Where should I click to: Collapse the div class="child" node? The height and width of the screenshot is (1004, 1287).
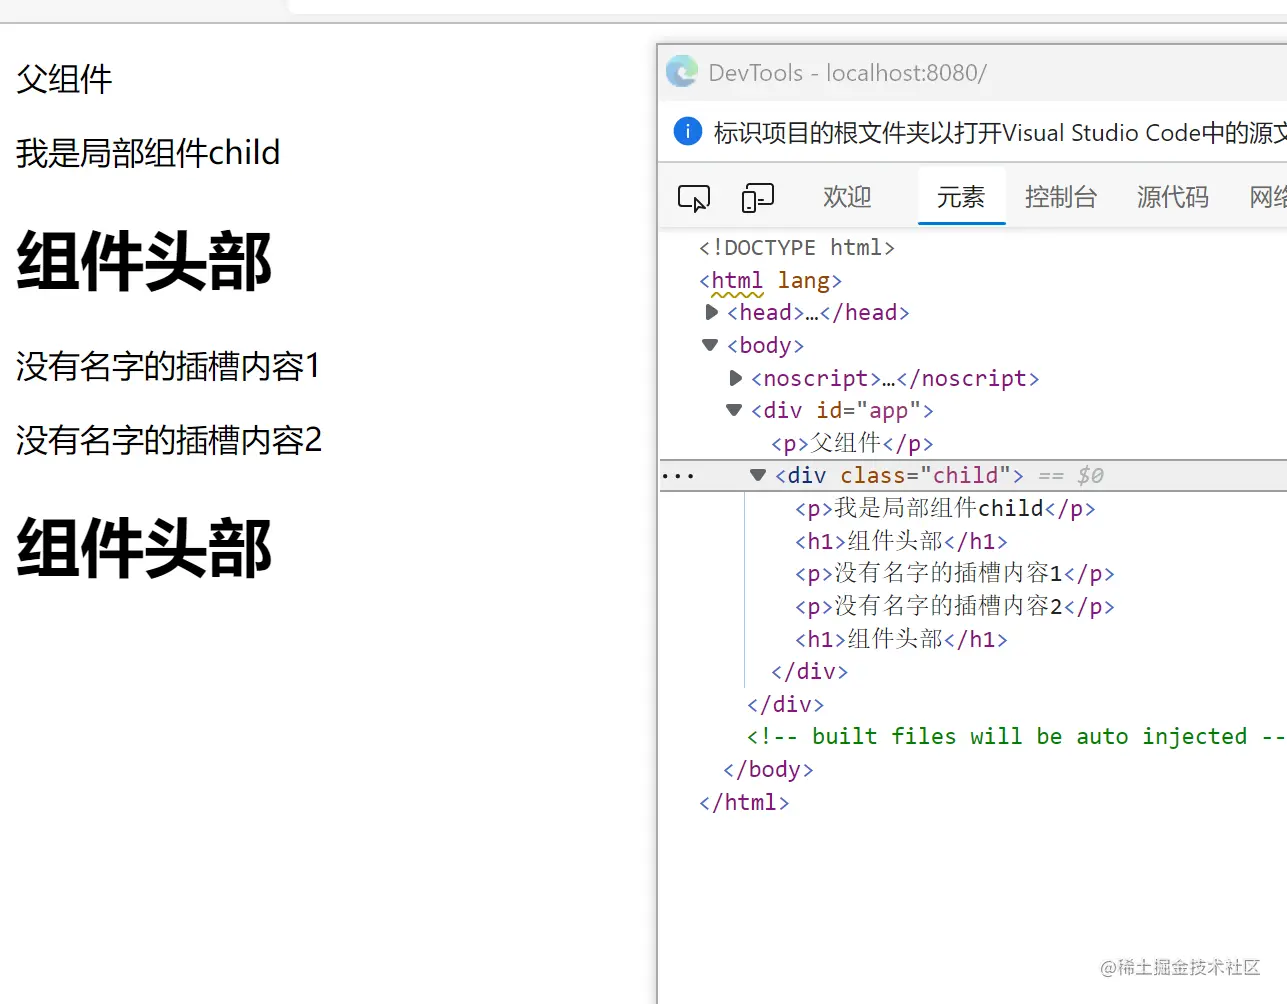[758, 475]
